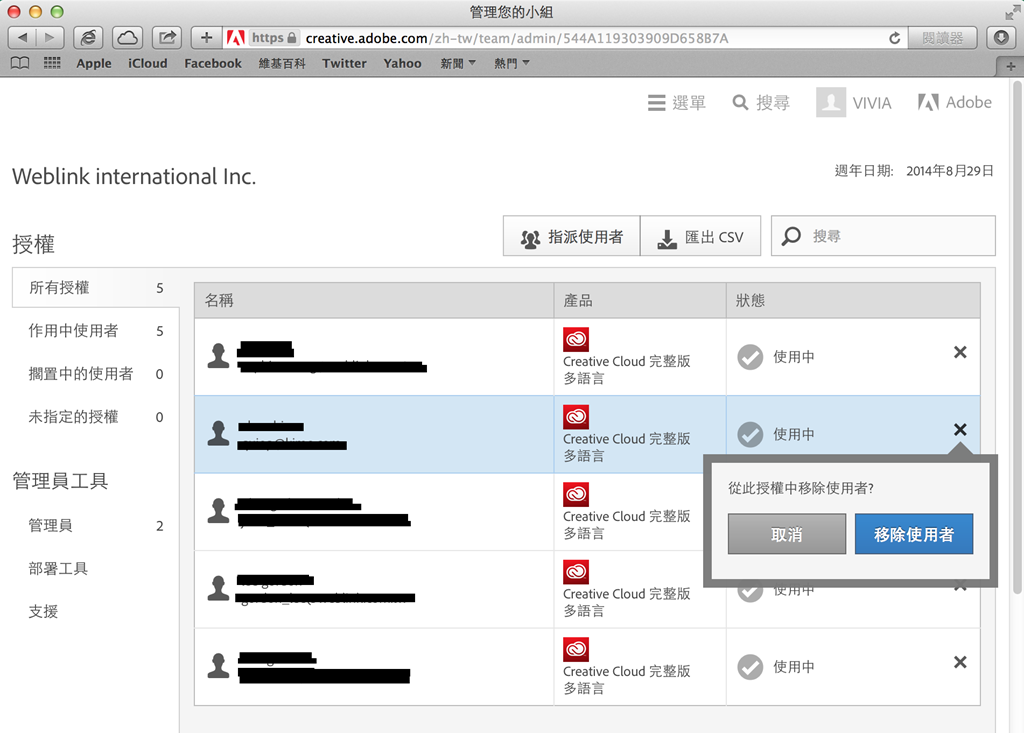
Task: Open the Twitter bookmark
Action: point(344,63)
